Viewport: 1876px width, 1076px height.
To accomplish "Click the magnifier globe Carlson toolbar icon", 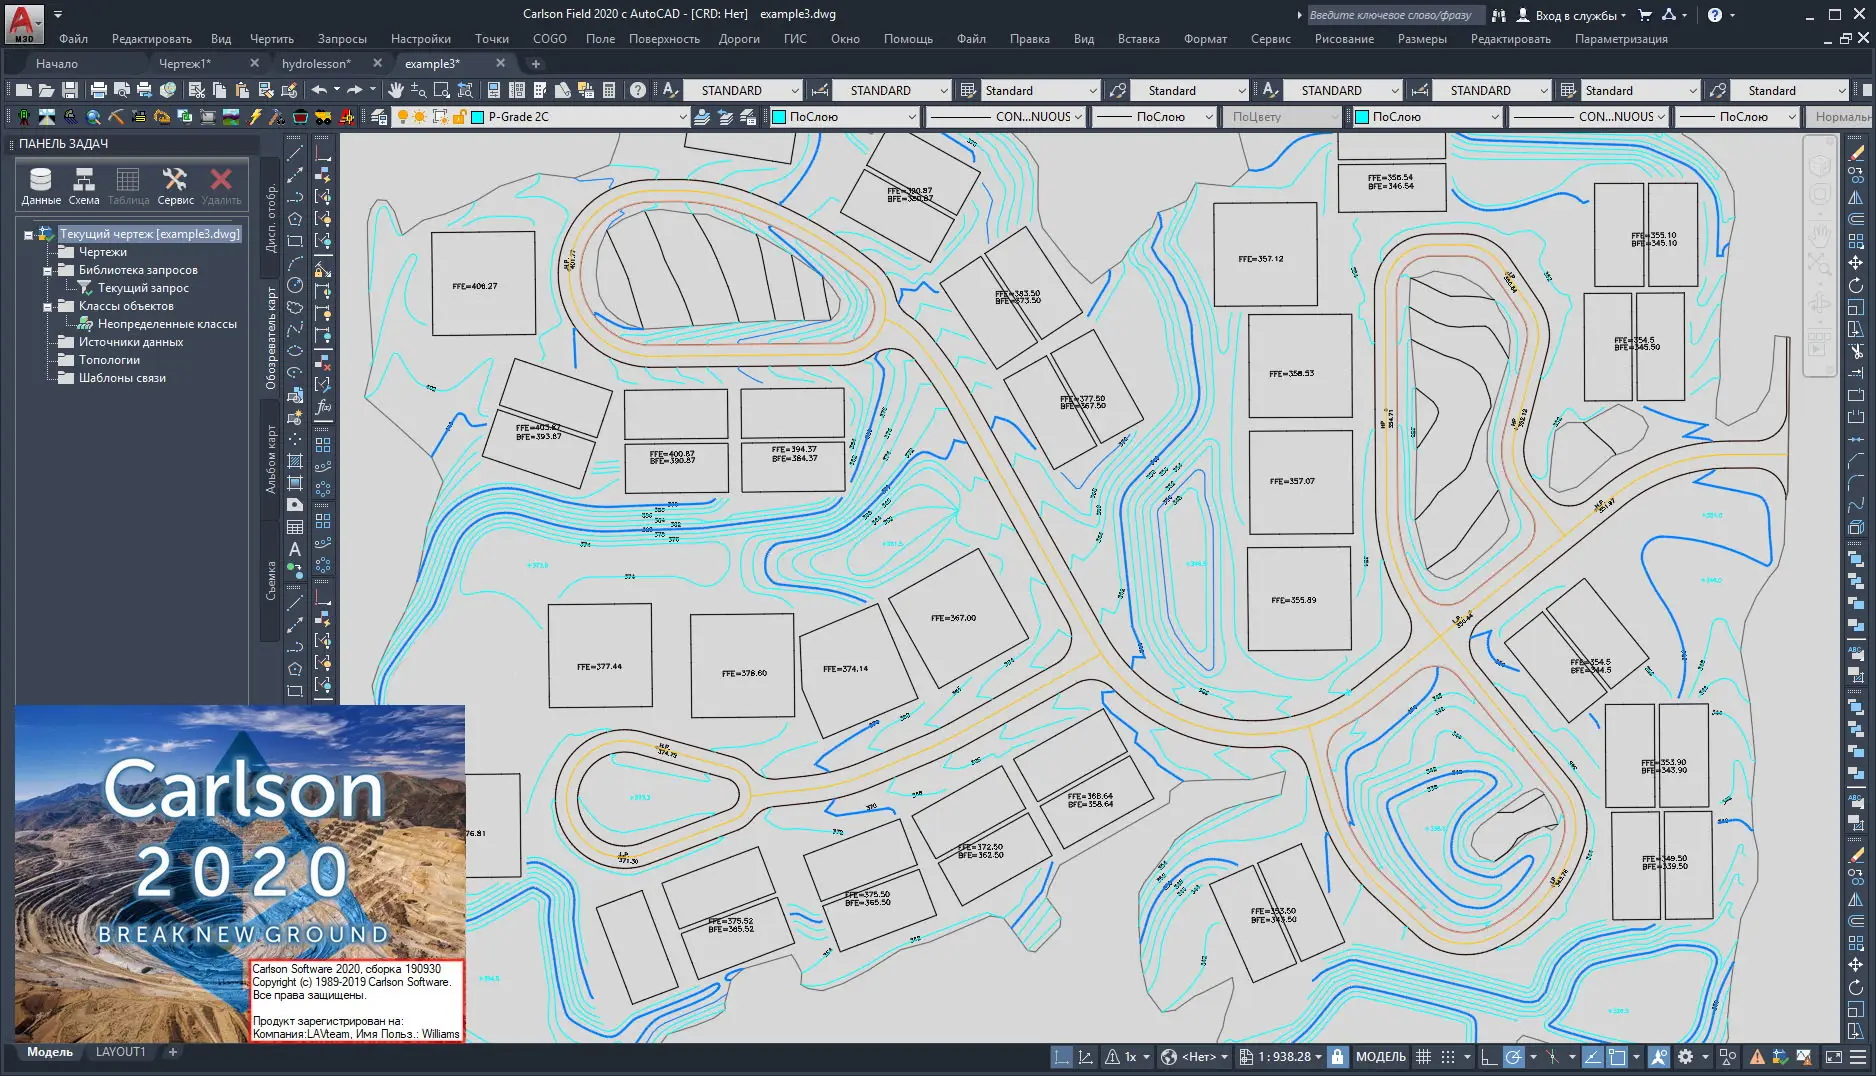I will click(x=94, y=117).
